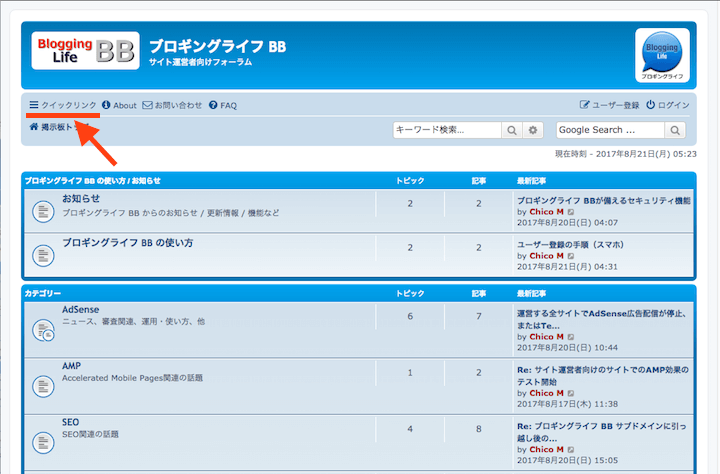Viewport: 720px width, 474px height.
Task: Click the ブロギングライフ BB の使い方 / お知らせ category header
Action: pyautogui.click(x=93, y=181)
